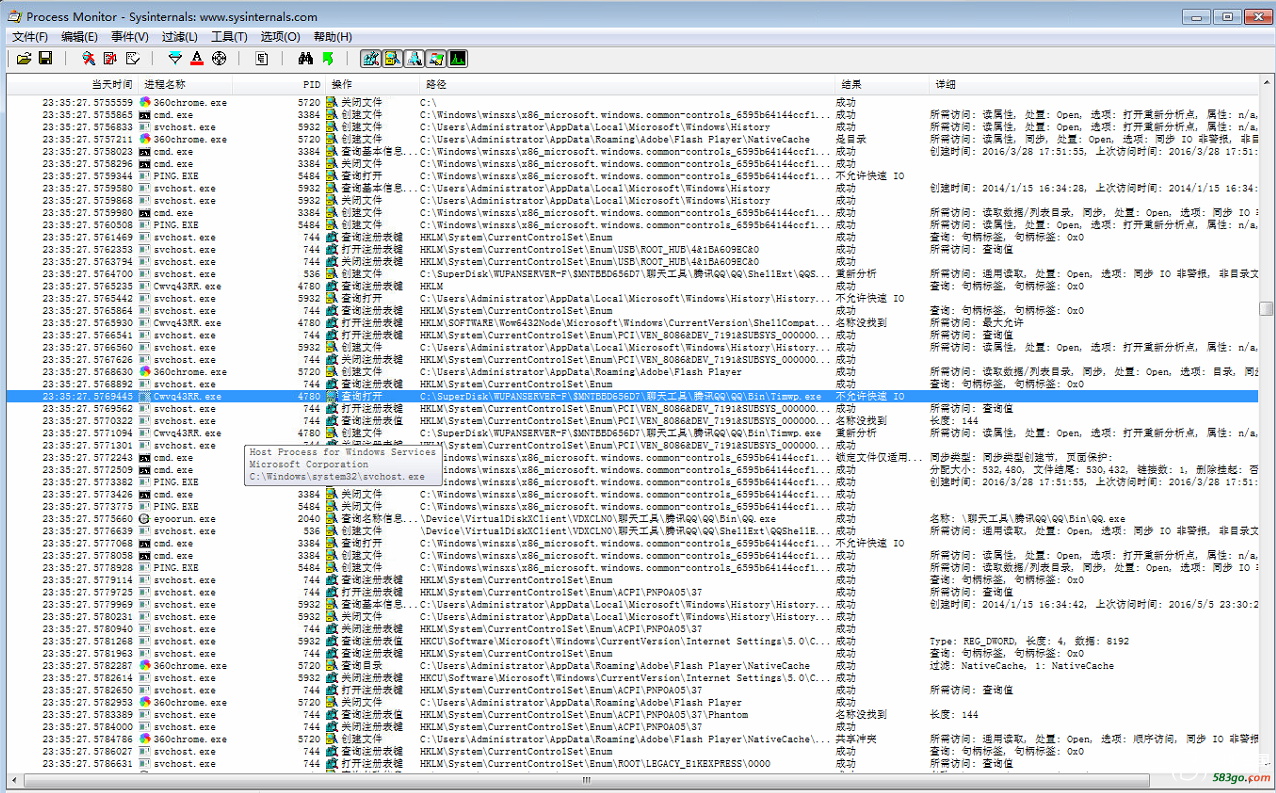Click timestamp 23:35:27.5761469
This screenshot has width=1276, height=793.
[88, 237]
